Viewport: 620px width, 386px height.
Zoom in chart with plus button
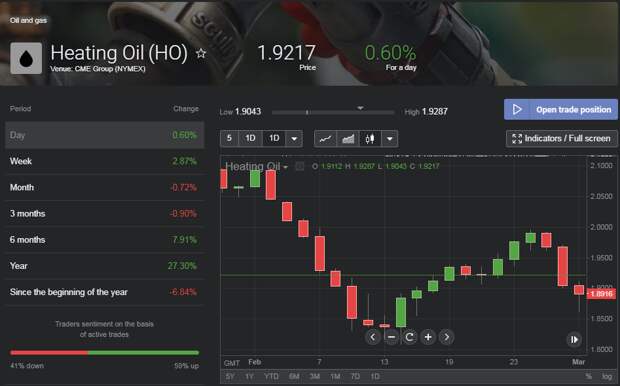[x=428, y=337]
